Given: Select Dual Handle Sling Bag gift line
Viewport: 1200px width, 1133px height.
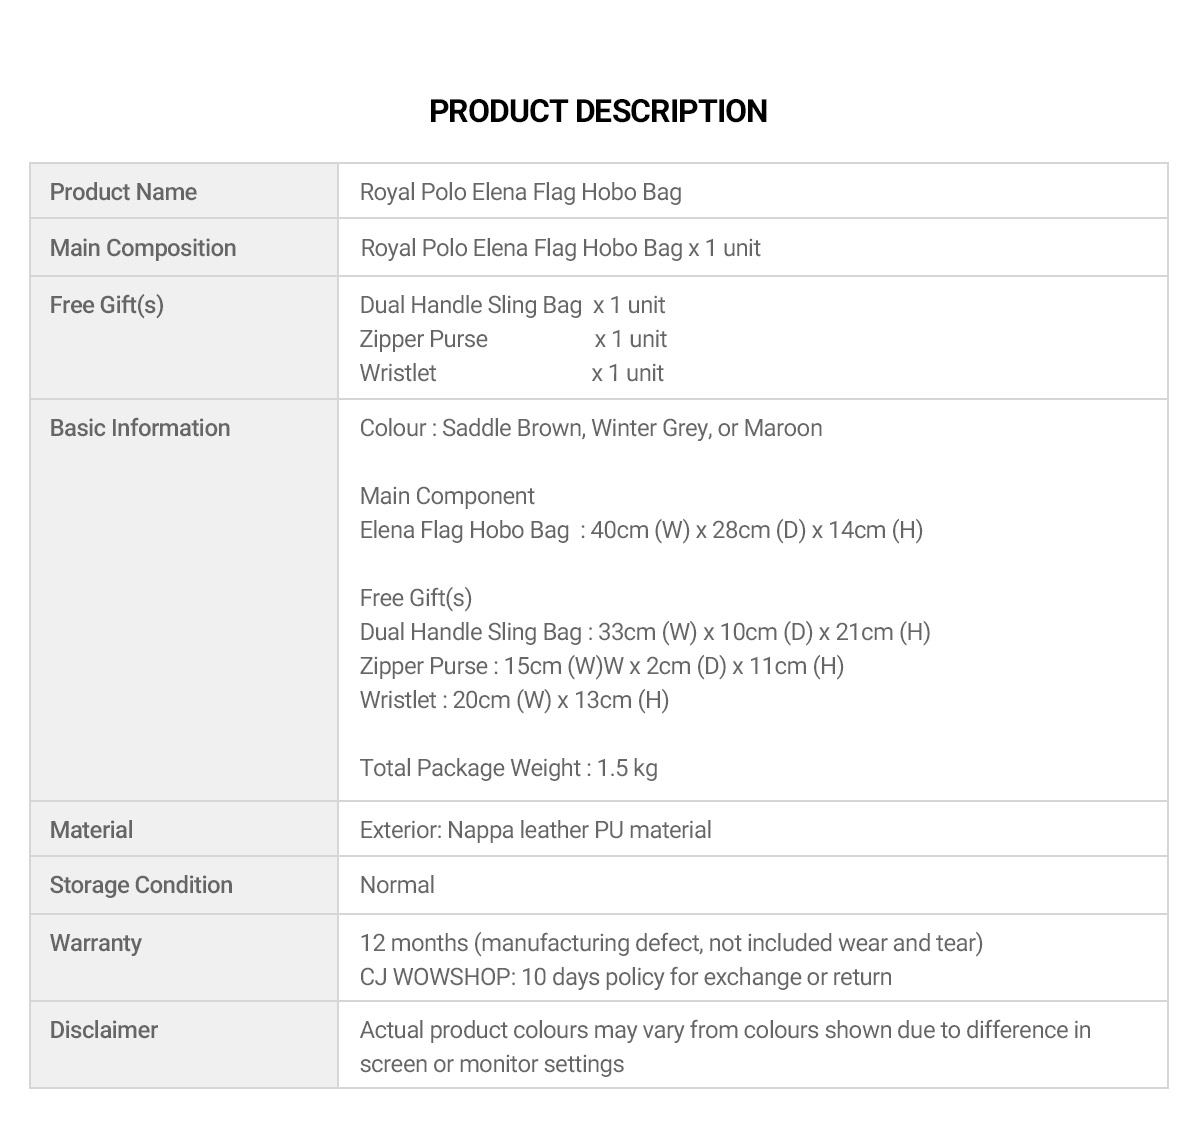Looking at the screenshot, I should click(512, 305).
